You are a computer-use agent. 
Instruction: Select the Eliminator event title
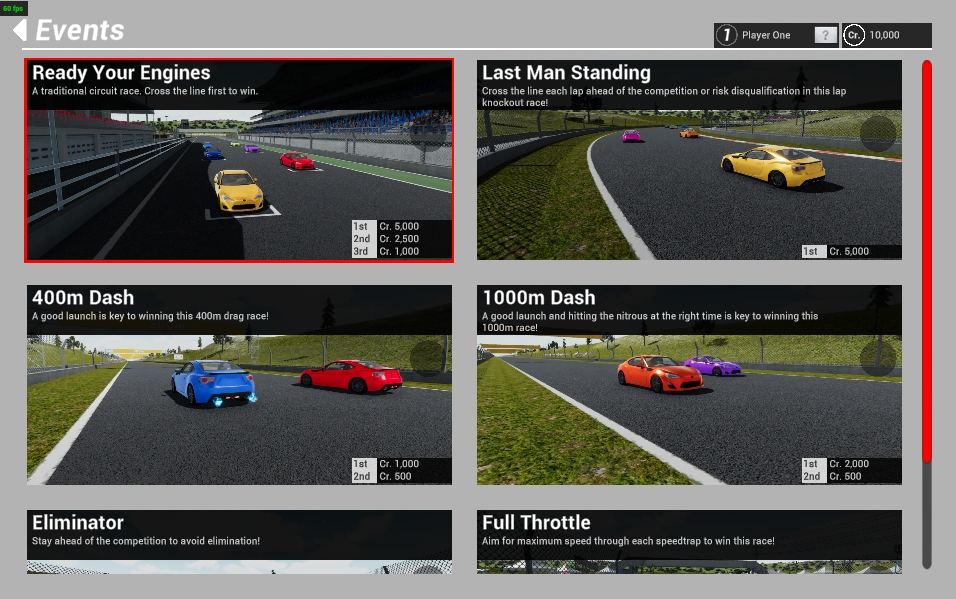78,523
